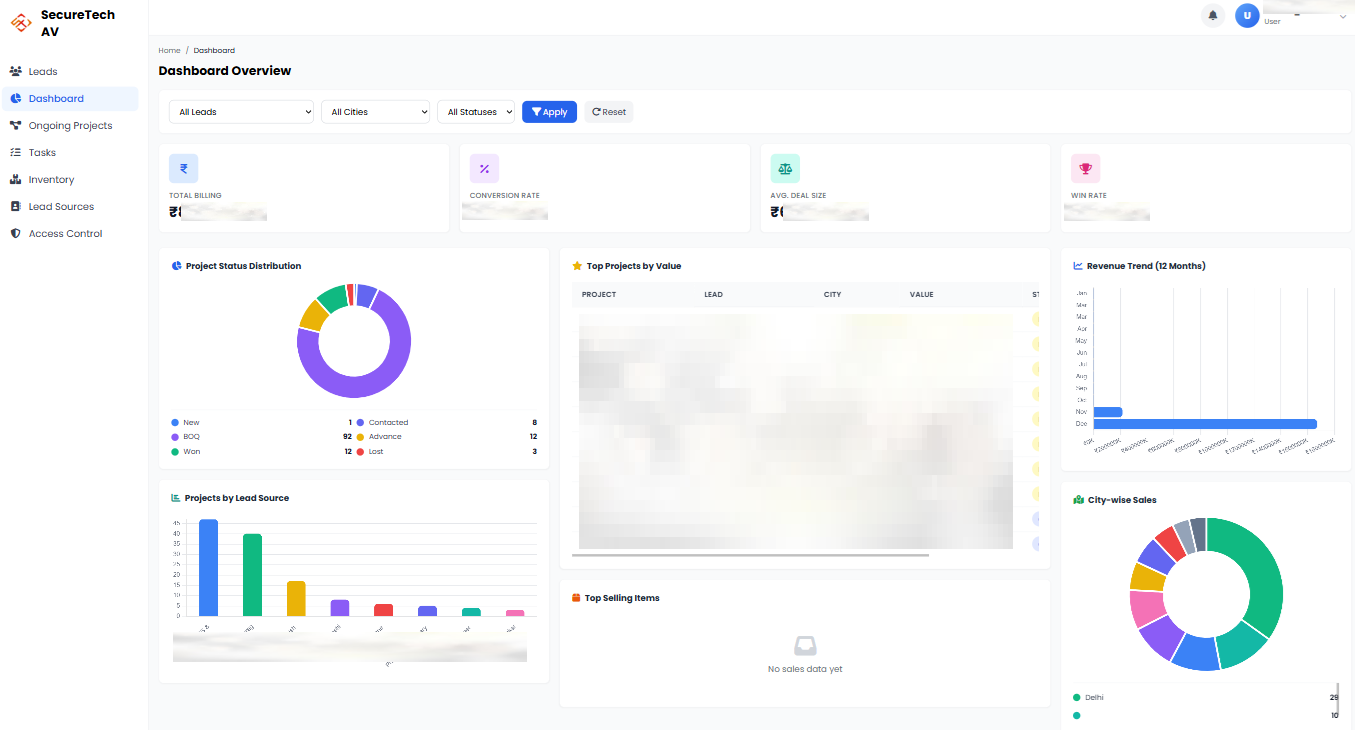Click the user avatar circle
1355x730 pixels.
point(1247,15)
